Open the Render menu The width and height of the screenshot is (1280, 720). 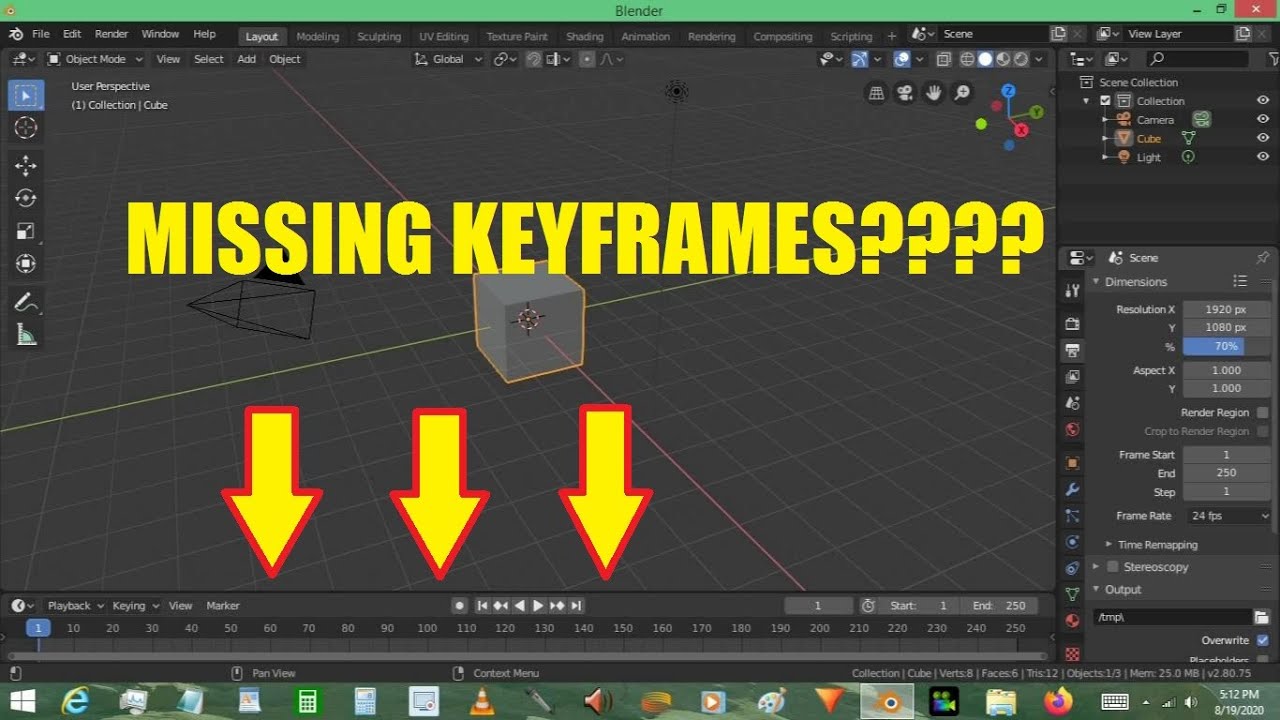coord(111,33)
